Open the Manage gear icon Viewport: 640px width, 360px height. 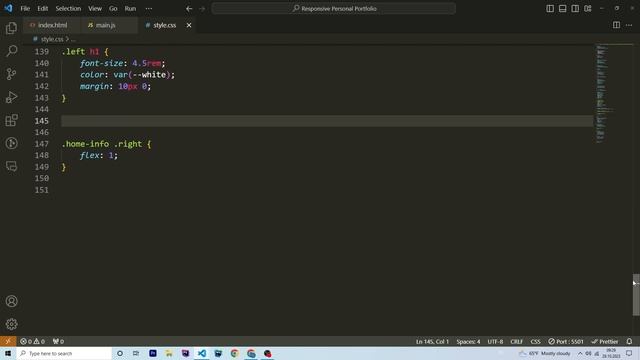(x=11, y=324)
